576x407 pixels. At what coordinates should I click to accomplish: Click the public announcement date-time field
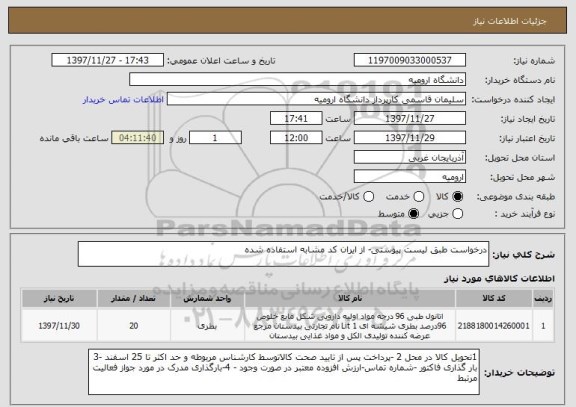click(x=108, y=60)
